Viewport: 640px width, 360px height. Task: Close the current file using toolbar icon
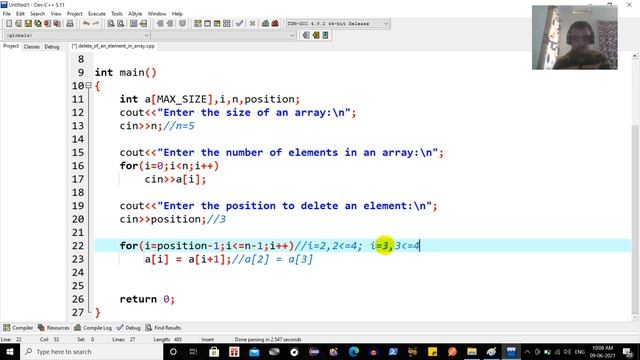tap(48, 24)
